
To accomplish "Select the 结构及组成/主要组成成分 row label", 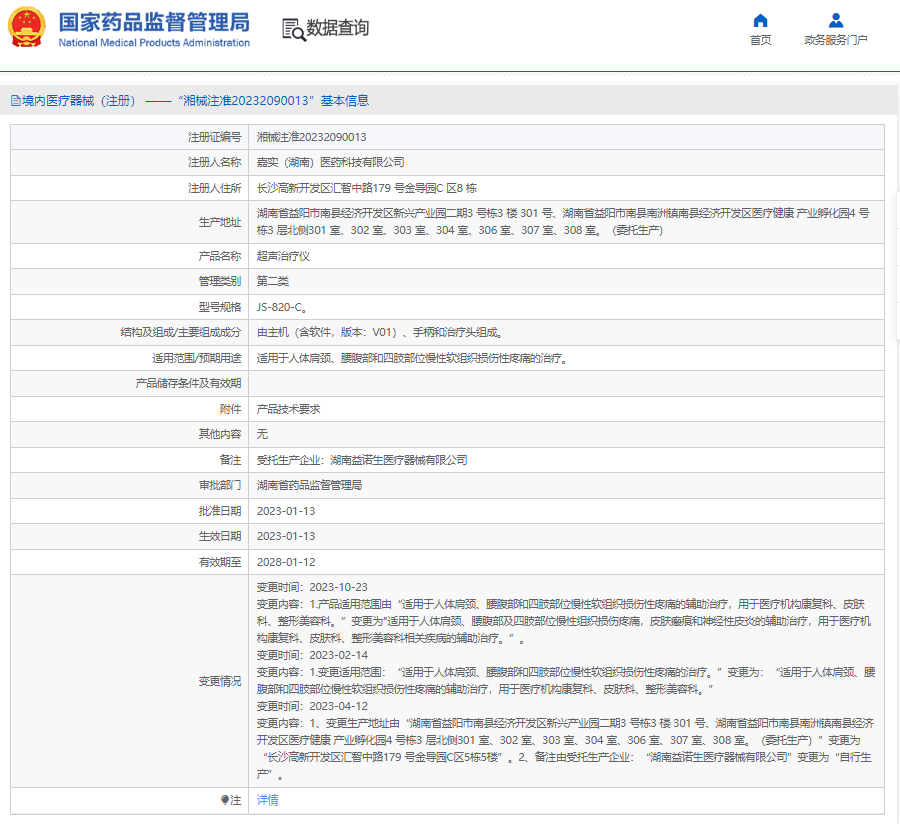I will (x=181, y=332).
